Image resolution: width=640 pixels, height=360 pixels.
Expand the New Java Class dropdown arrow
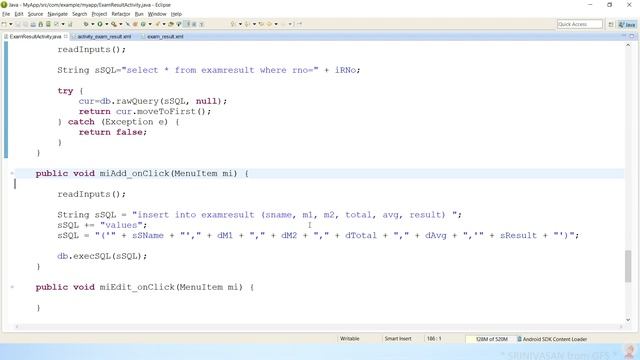coord(150,24)
